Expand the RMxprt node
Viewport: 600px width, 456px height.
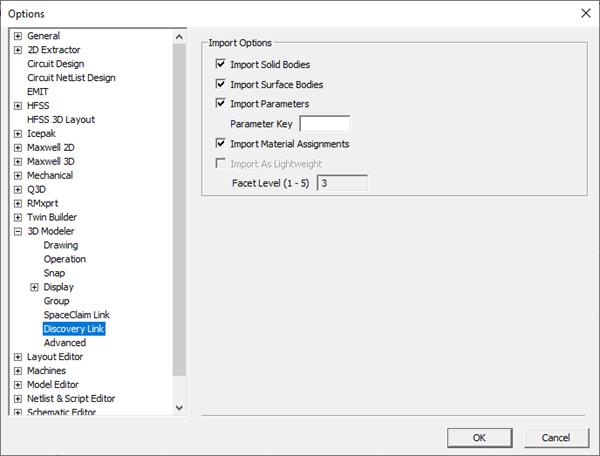click(x=18, y=204)
